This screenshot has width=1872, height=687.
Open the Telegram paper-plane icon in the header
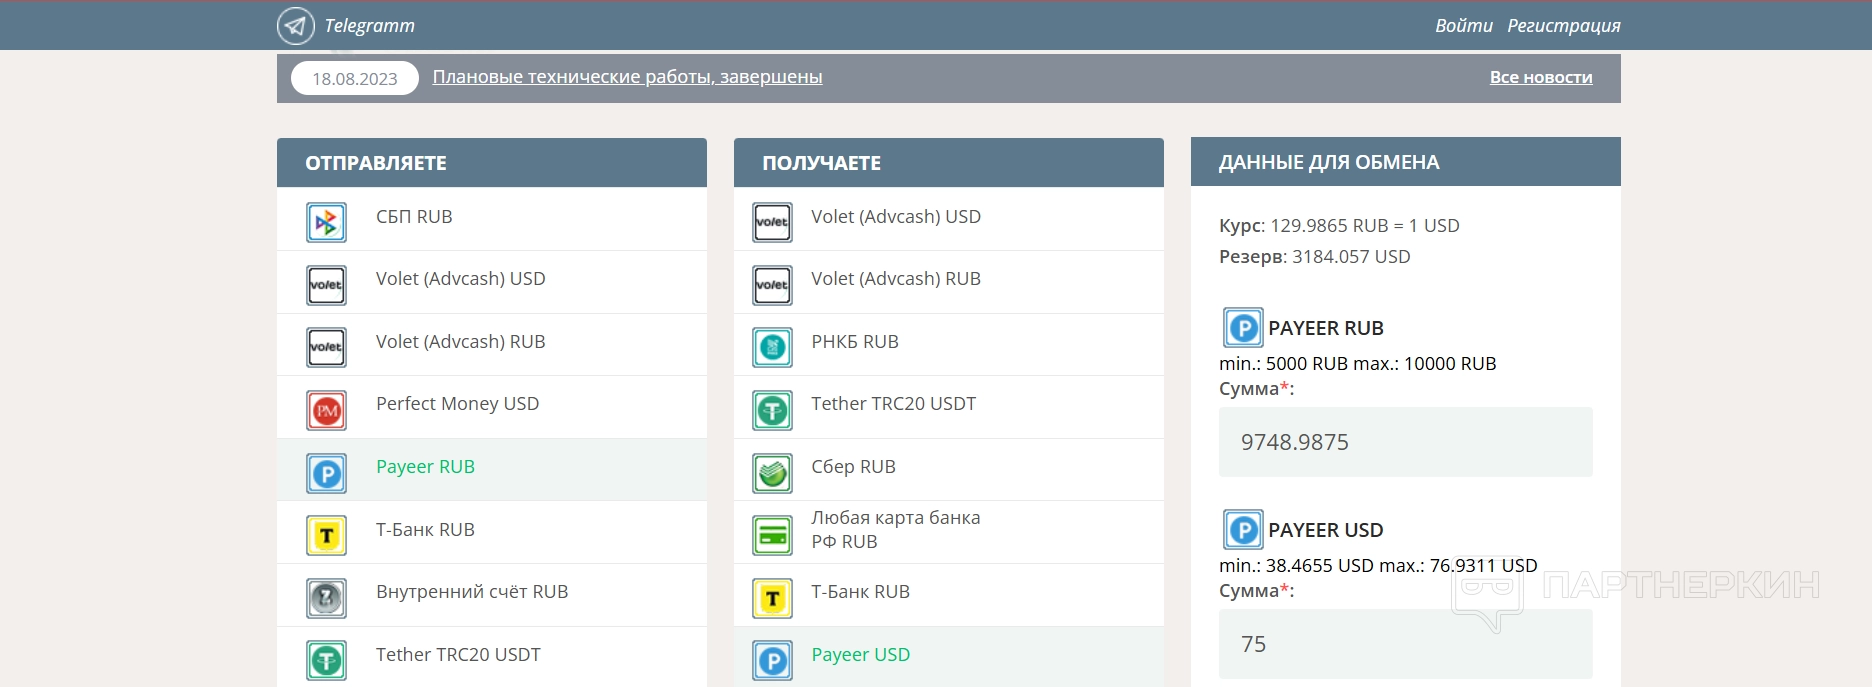click(295, 26)
